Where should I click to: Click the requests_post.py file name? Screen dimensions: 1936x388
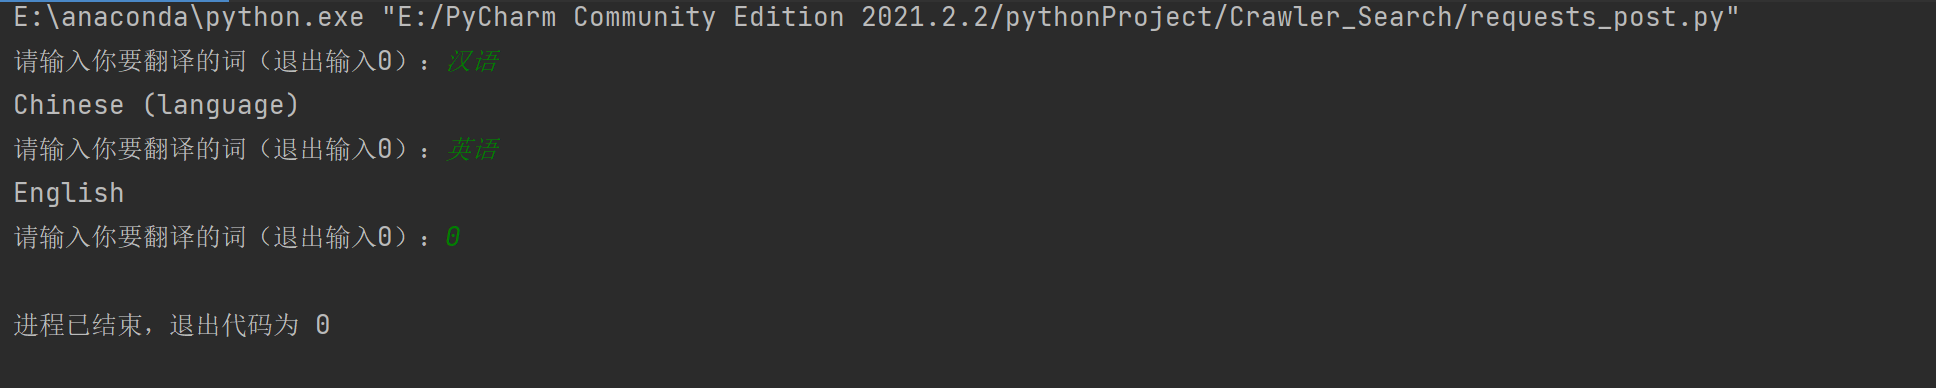[1597, 18]
